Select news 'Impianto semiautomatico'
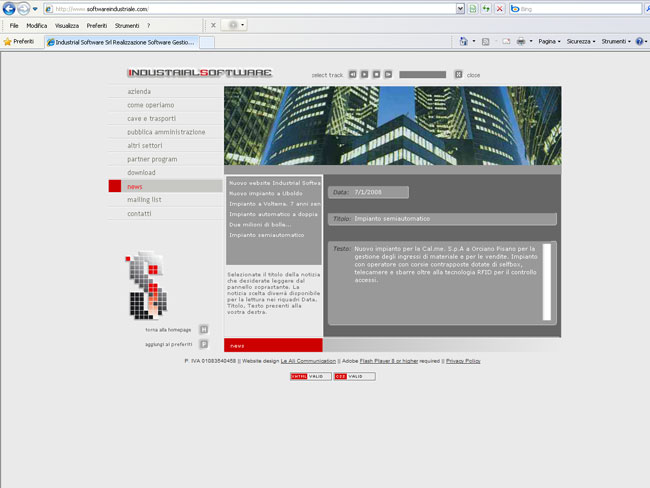Screen dimensions: 650x488 click(x=267, y=235)
